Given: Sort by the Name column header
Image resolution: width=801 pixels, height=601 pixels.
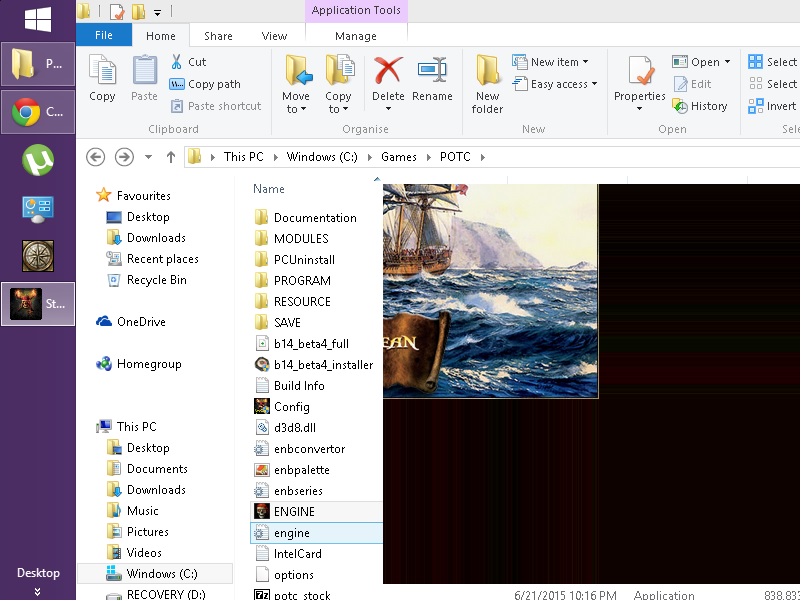Looking at the screenshot, I should (x=269, y=189).
